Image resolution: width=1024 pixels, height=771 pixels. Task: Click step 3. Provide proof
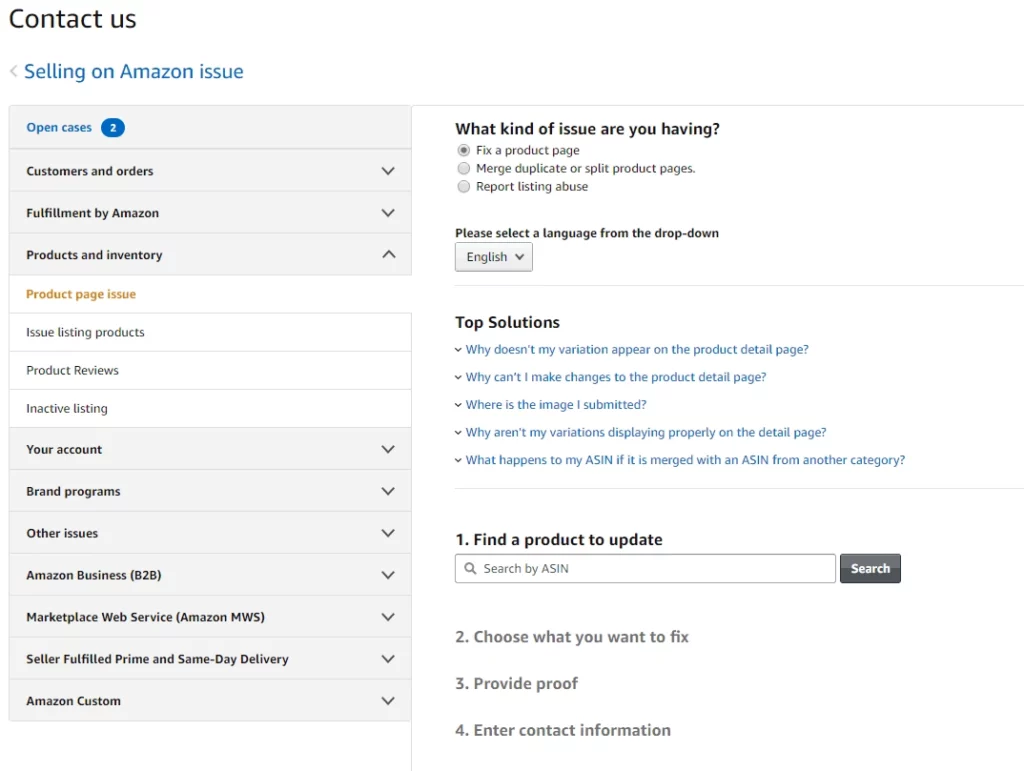click(517, 684)
